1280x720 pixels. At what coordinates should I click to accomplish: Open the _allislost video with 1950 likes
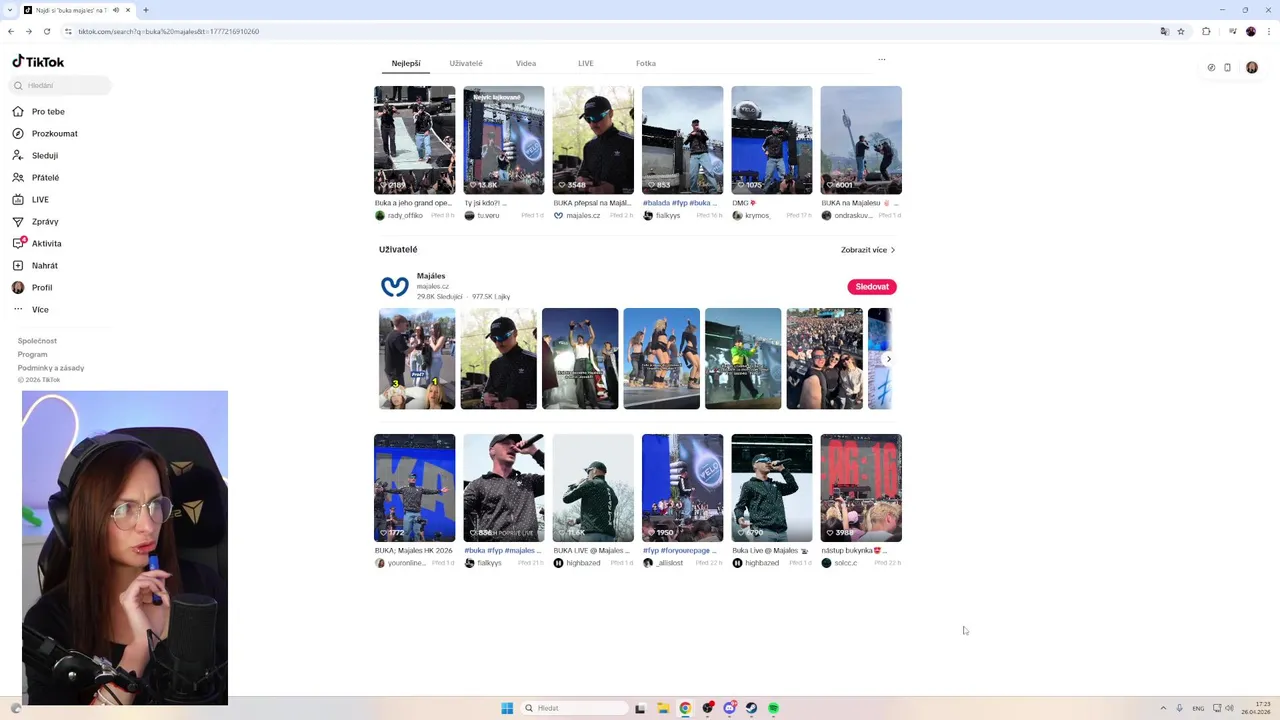[682, 488]
